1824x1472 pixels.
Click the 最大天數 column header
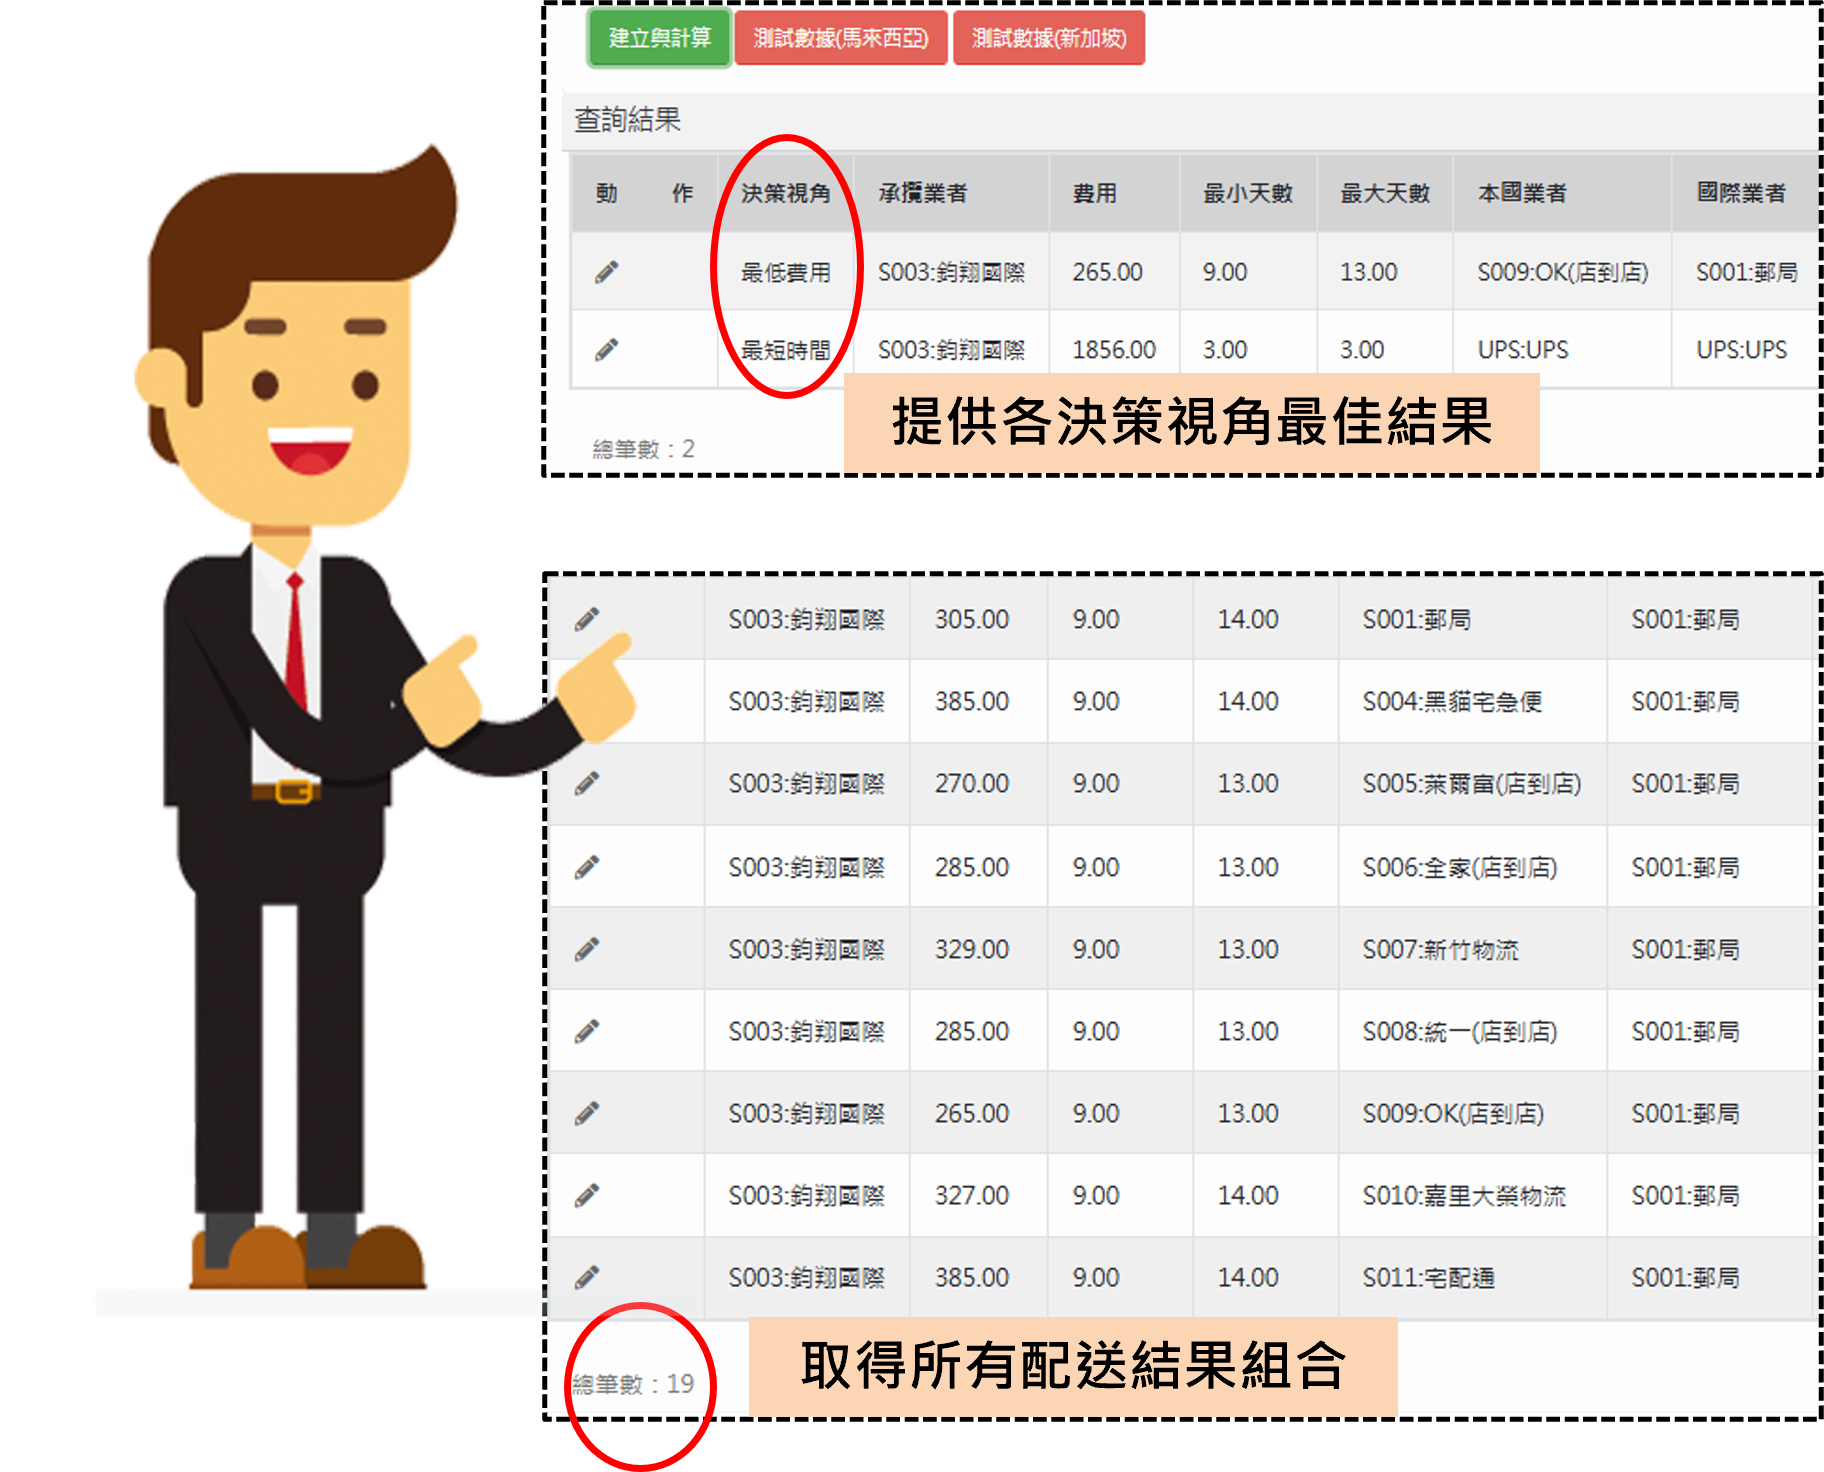click(1385, 193)
